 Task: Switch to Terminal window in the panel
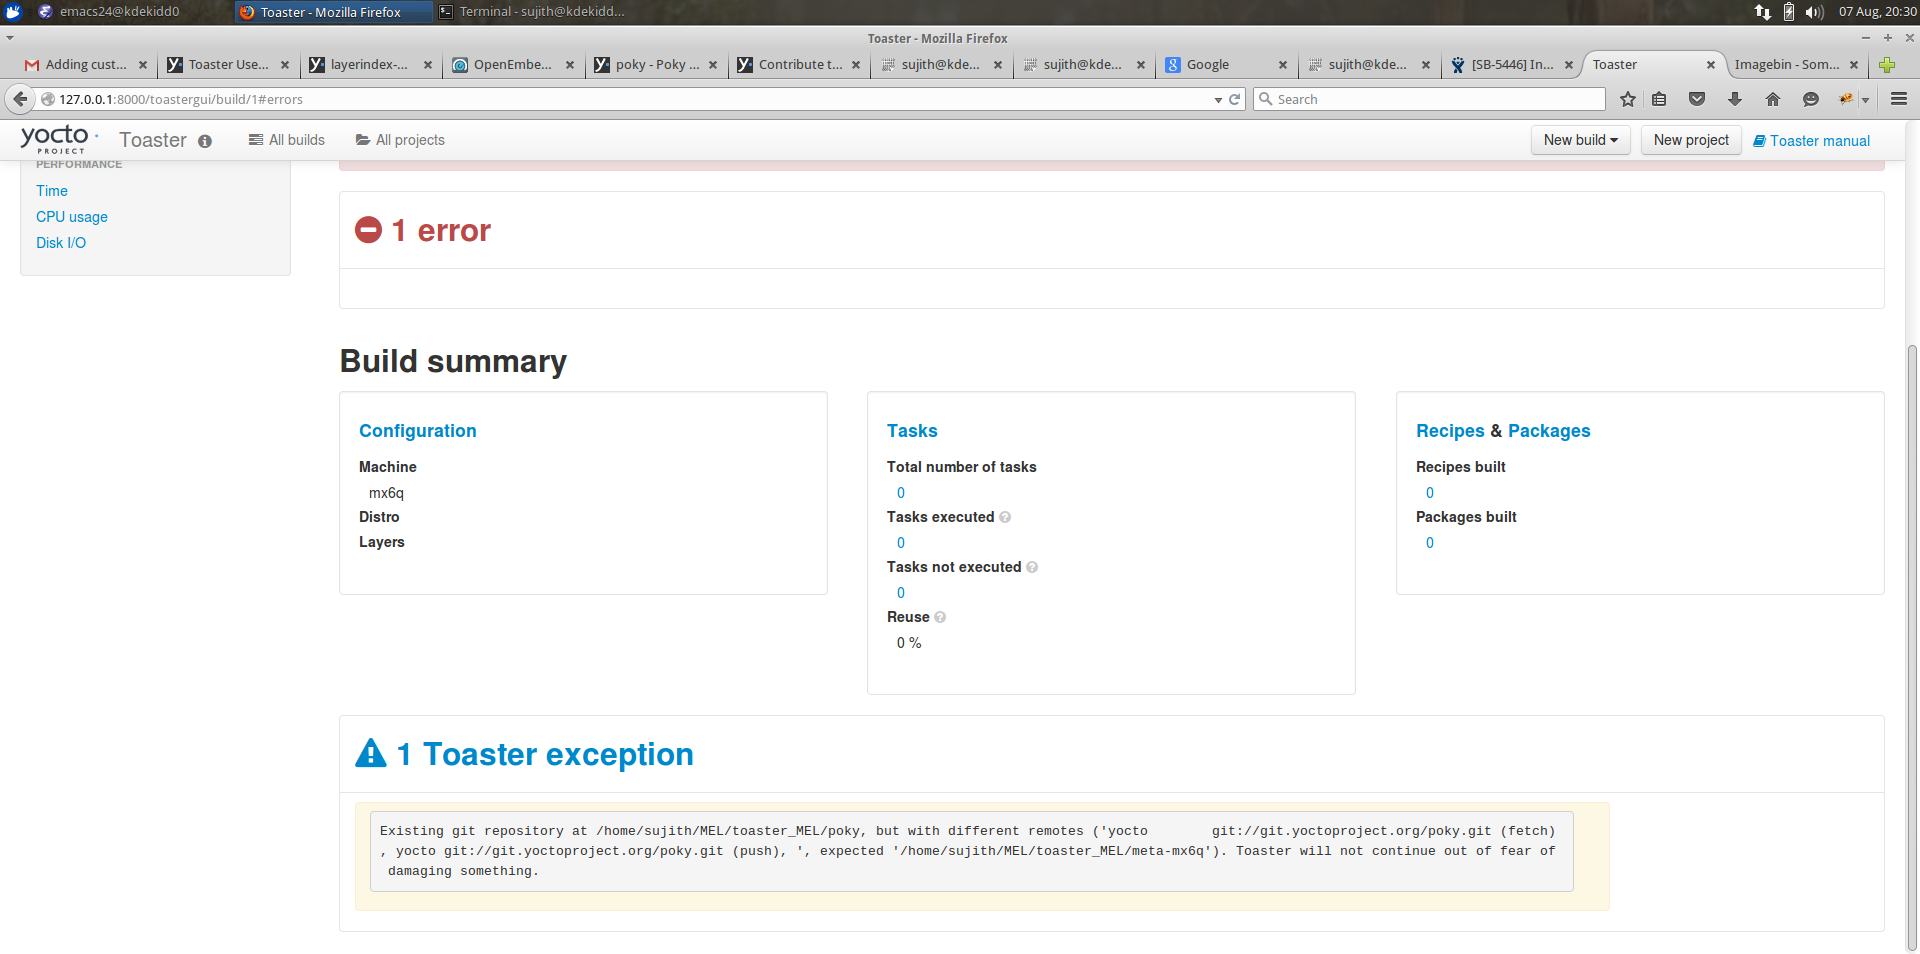click(x=533, y=12)
